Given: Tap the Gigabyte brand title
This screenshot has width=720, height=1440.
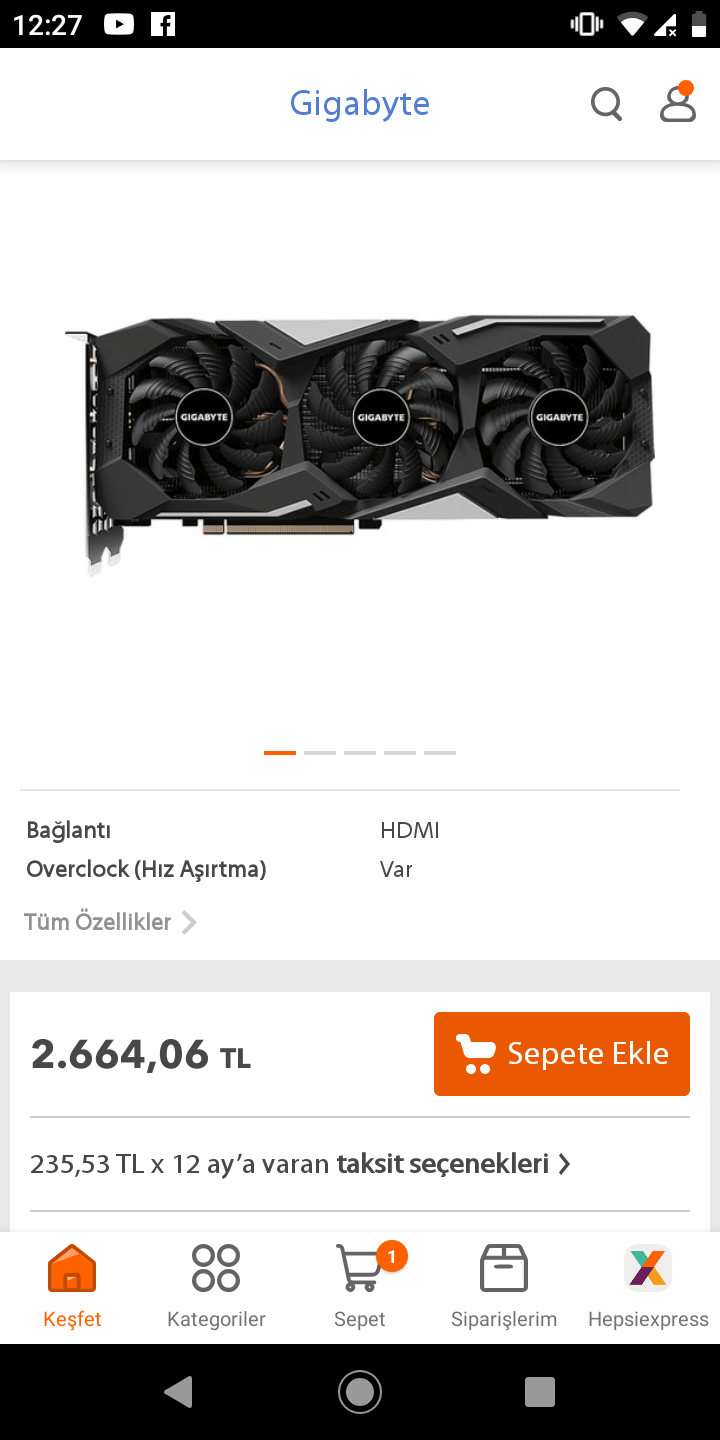Looking at the screenshot, I should click(360, 103).
